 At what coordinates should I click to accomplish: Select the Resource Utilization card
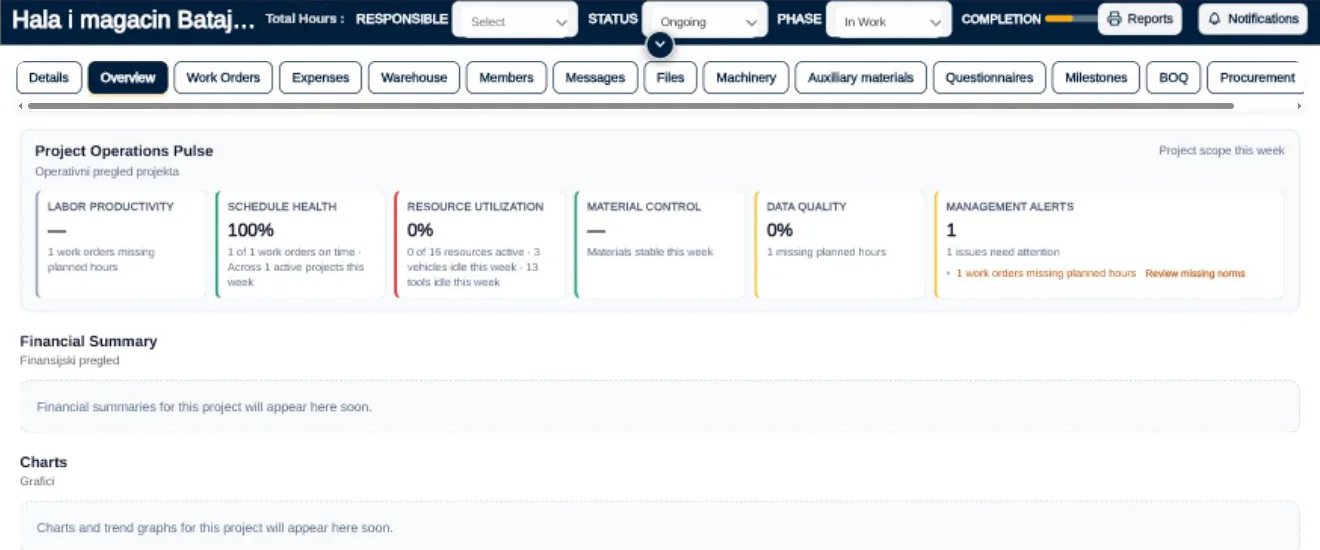coord(480,245)
